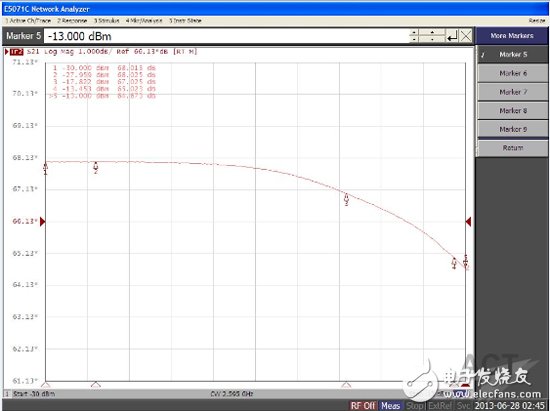
Task: Open the Response menu
Action: click(x=72, y=21)
